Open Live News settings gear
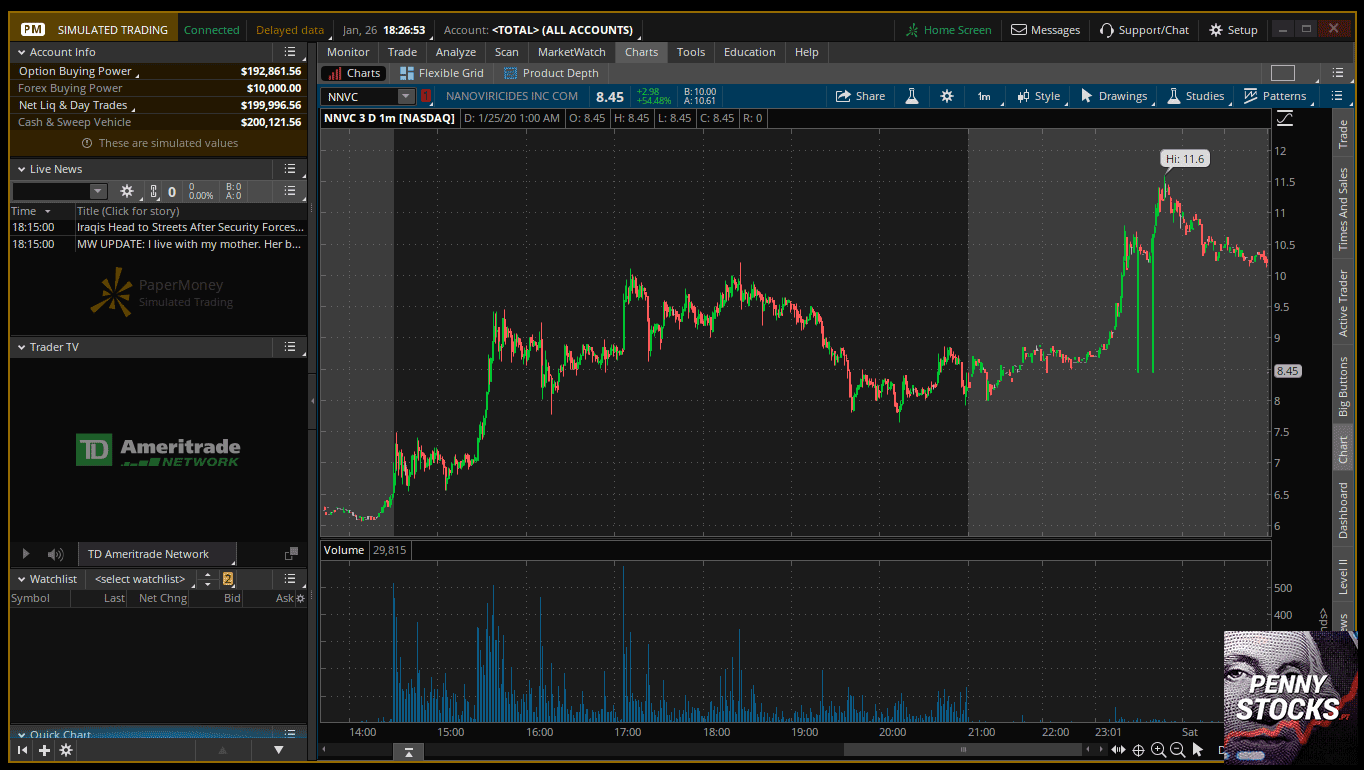Viewport: 1364px width, 770px height. tap(127, 191)
